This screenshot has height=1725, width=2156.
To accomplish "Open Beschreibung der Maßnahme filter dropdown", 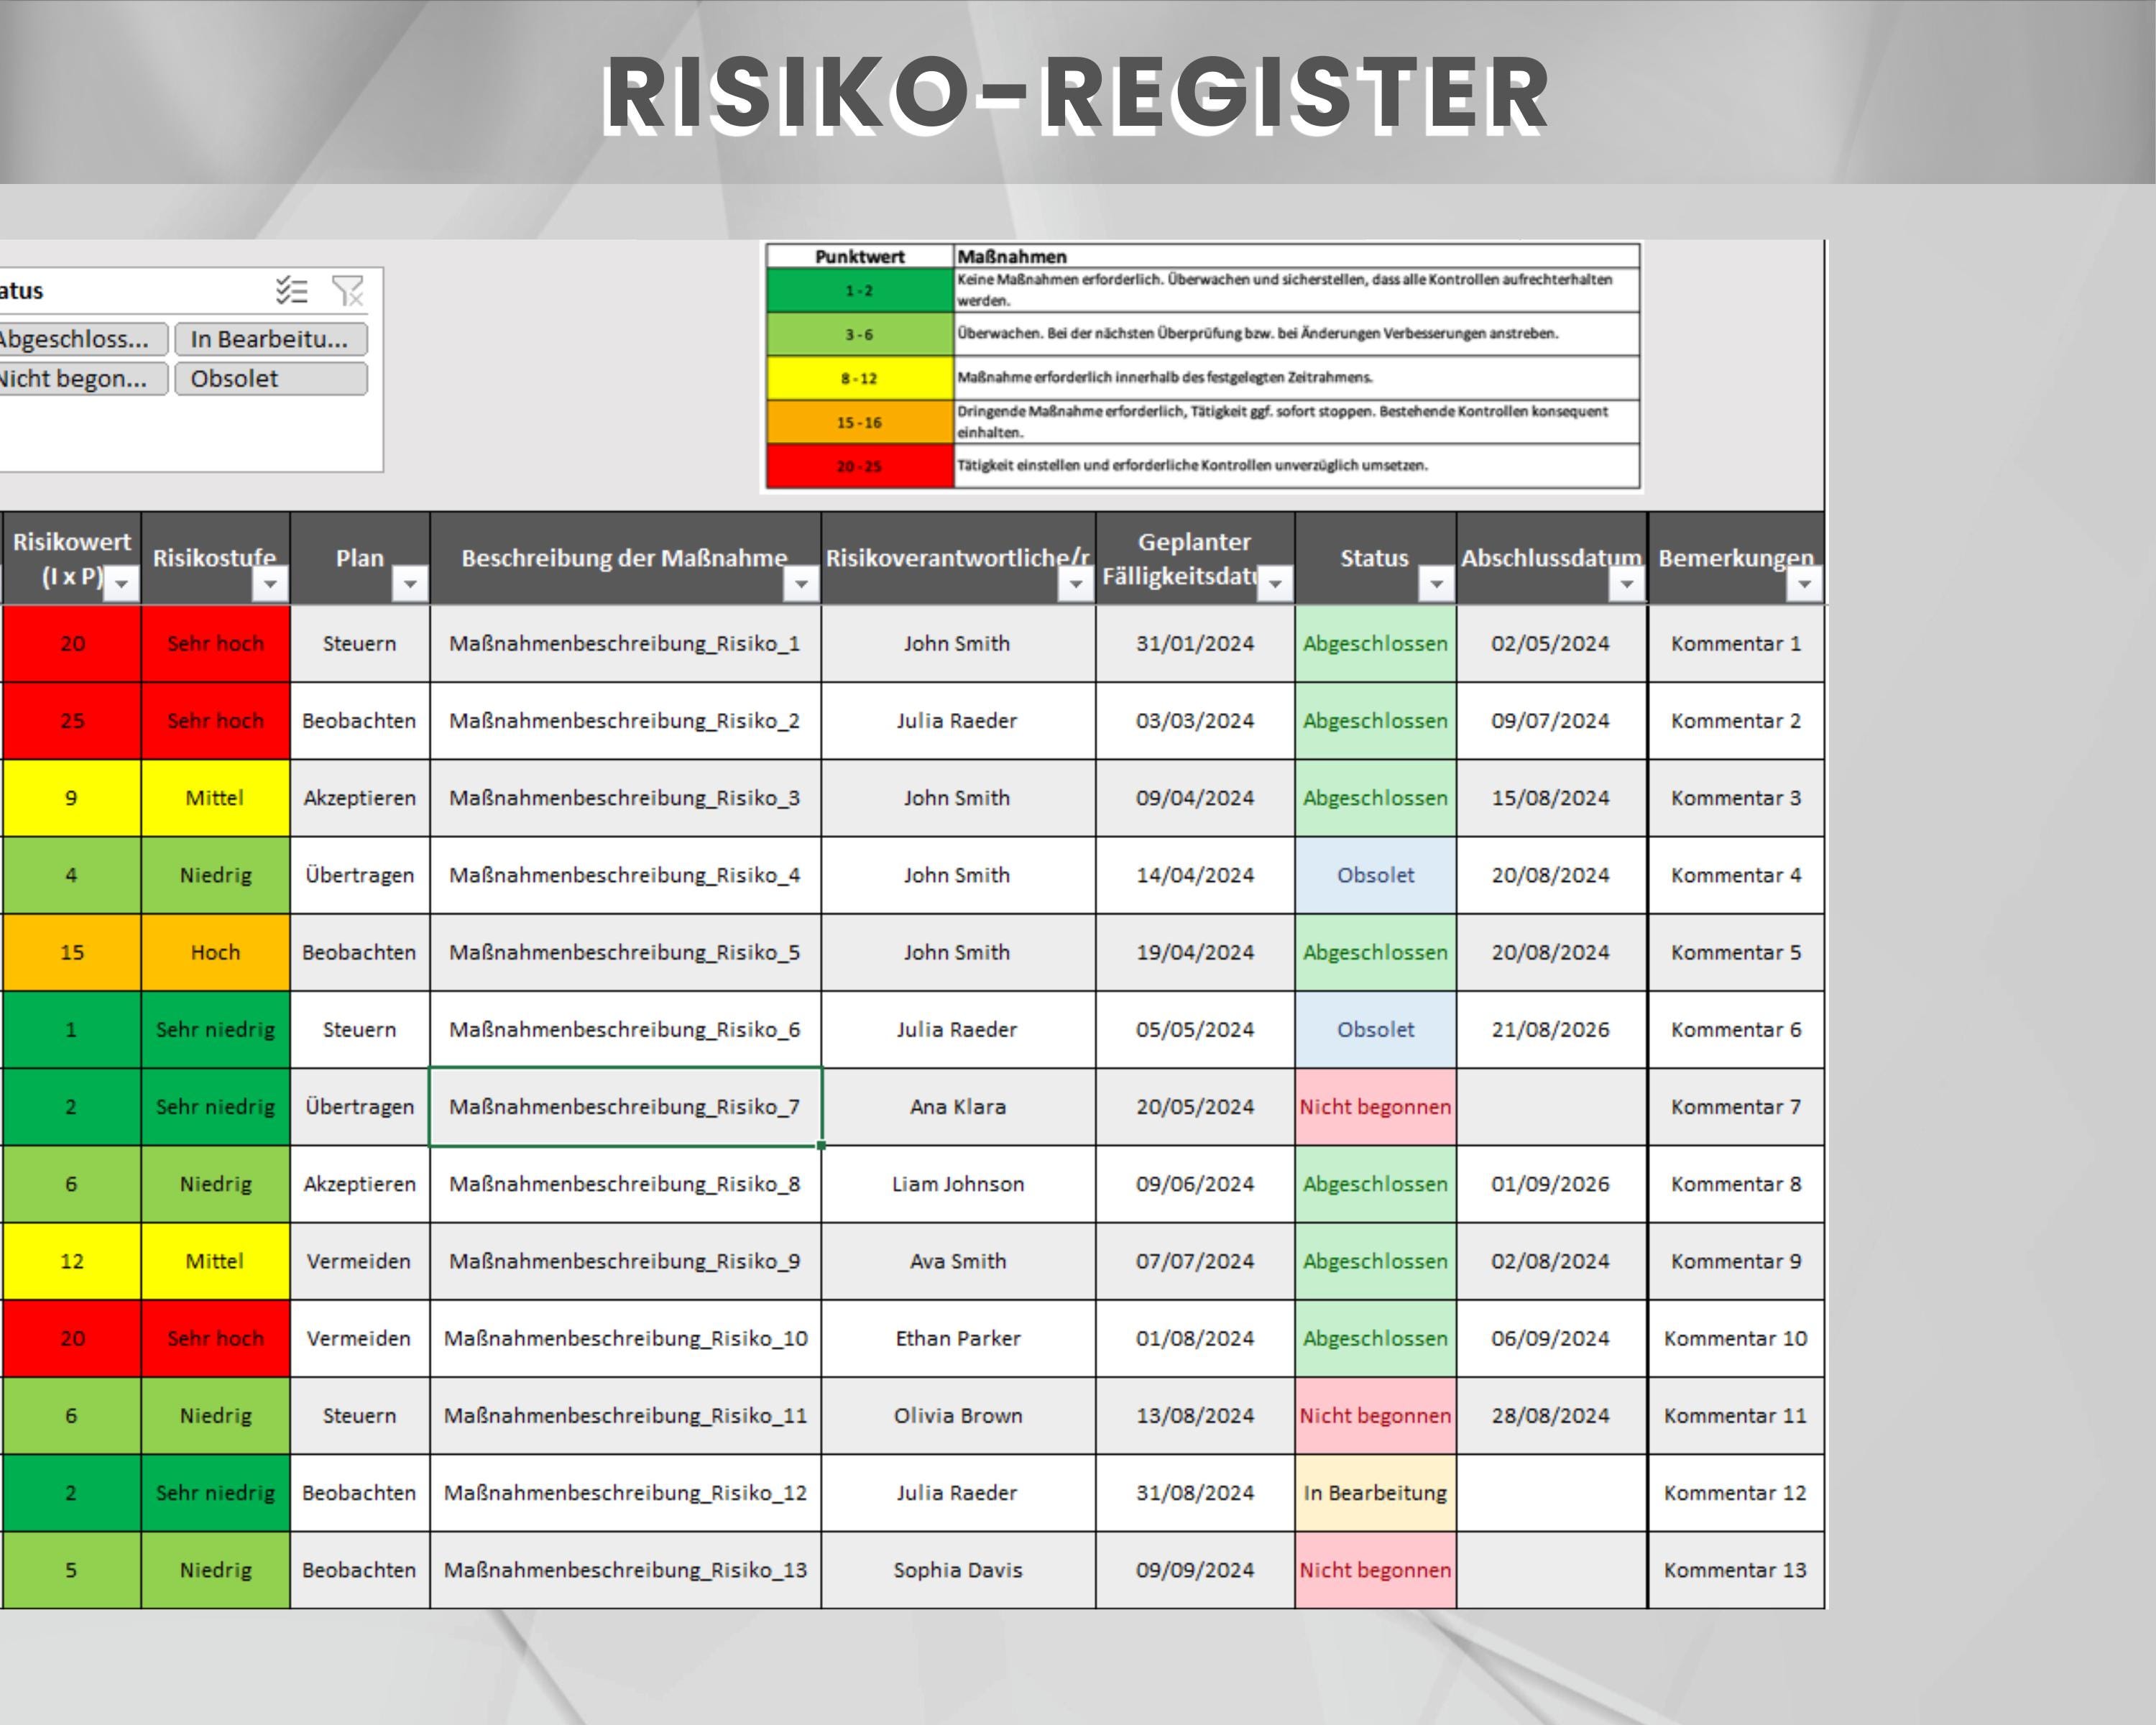I will 801,583.
